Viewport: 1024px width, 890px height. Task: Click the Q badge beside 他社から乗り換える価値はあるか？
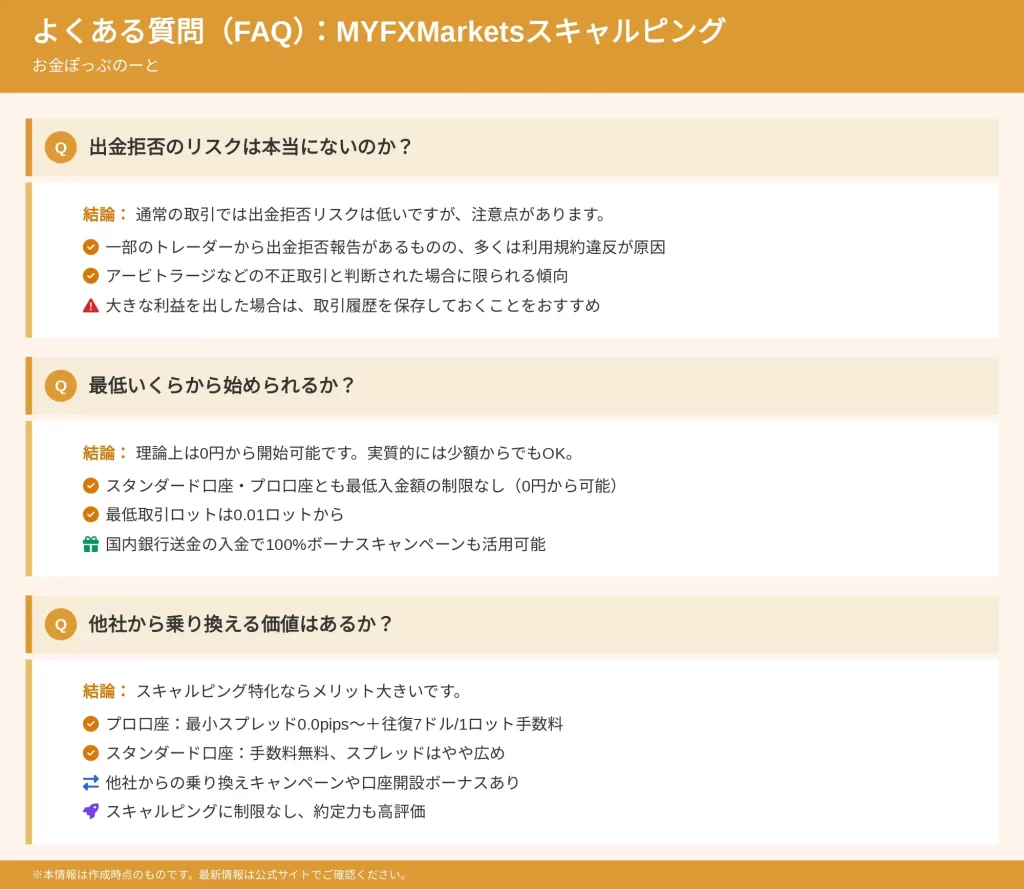click(61, 624)
